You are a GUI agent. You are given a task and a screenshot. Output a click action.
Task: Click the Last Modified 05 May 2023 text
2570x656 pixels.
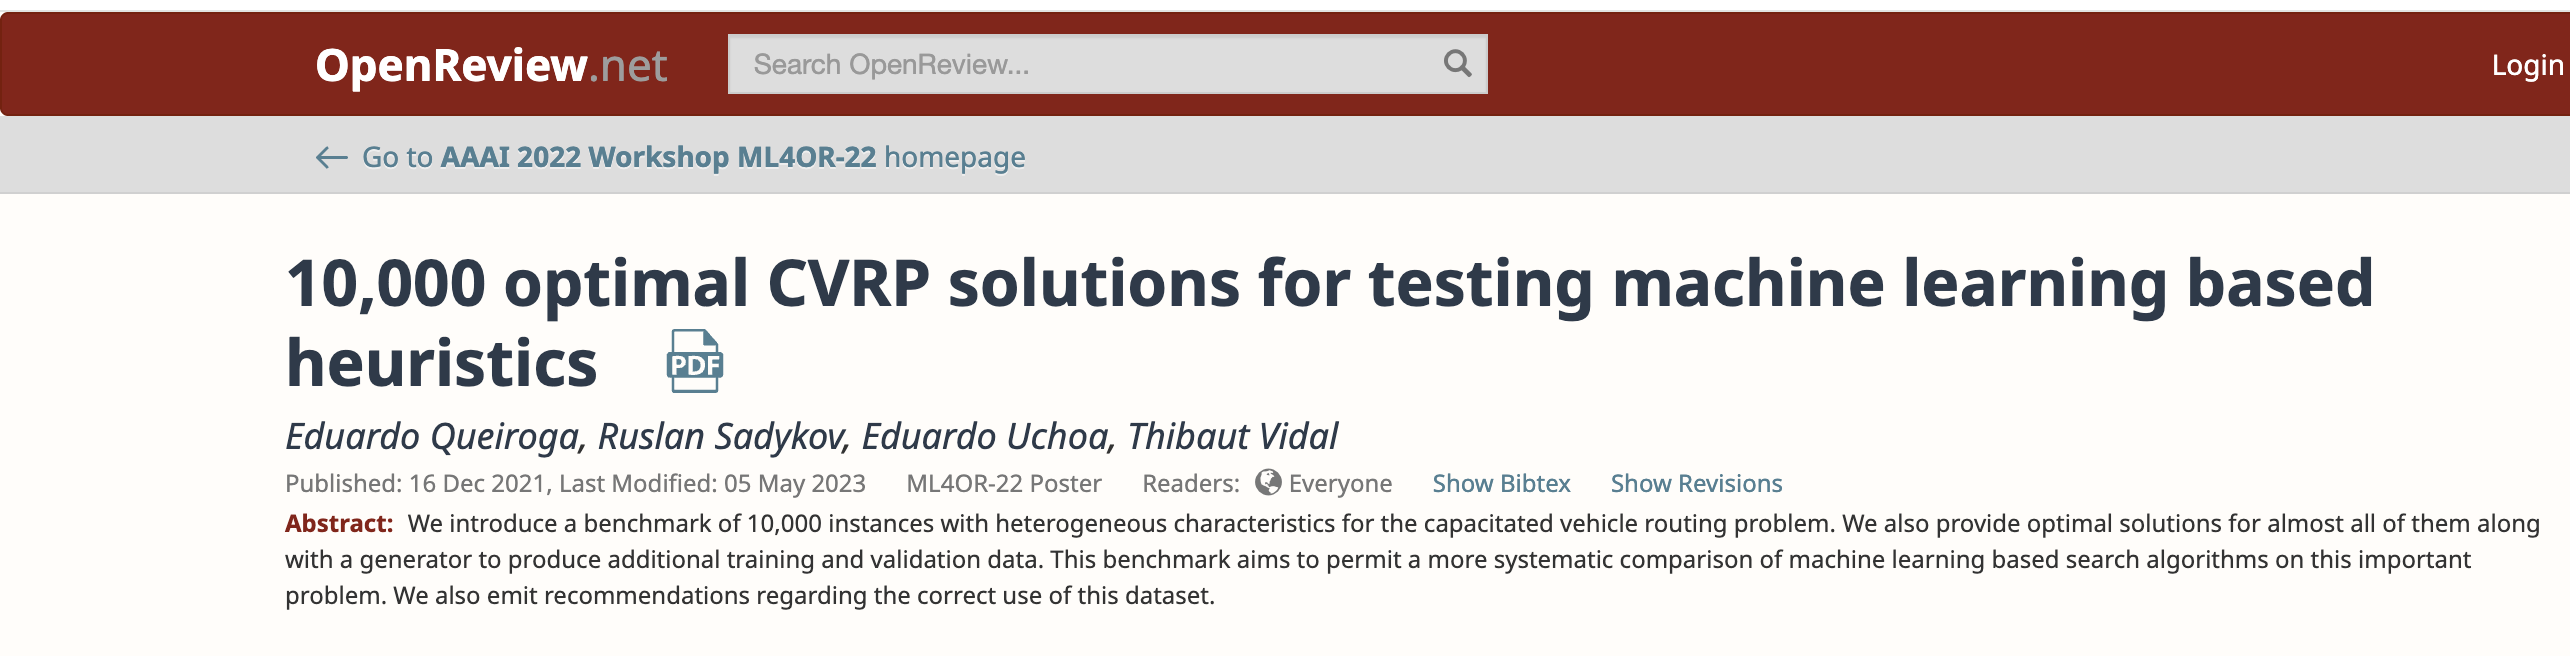712,484
